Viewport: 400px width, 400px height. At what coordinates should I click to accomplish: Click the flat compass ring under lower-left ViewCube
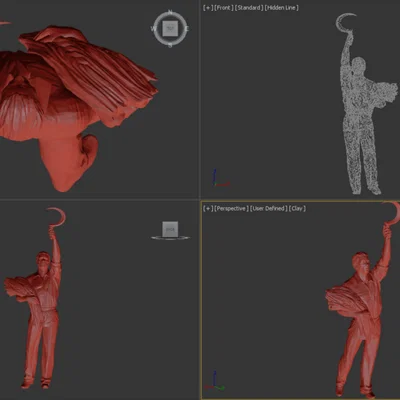coord(170,238)
